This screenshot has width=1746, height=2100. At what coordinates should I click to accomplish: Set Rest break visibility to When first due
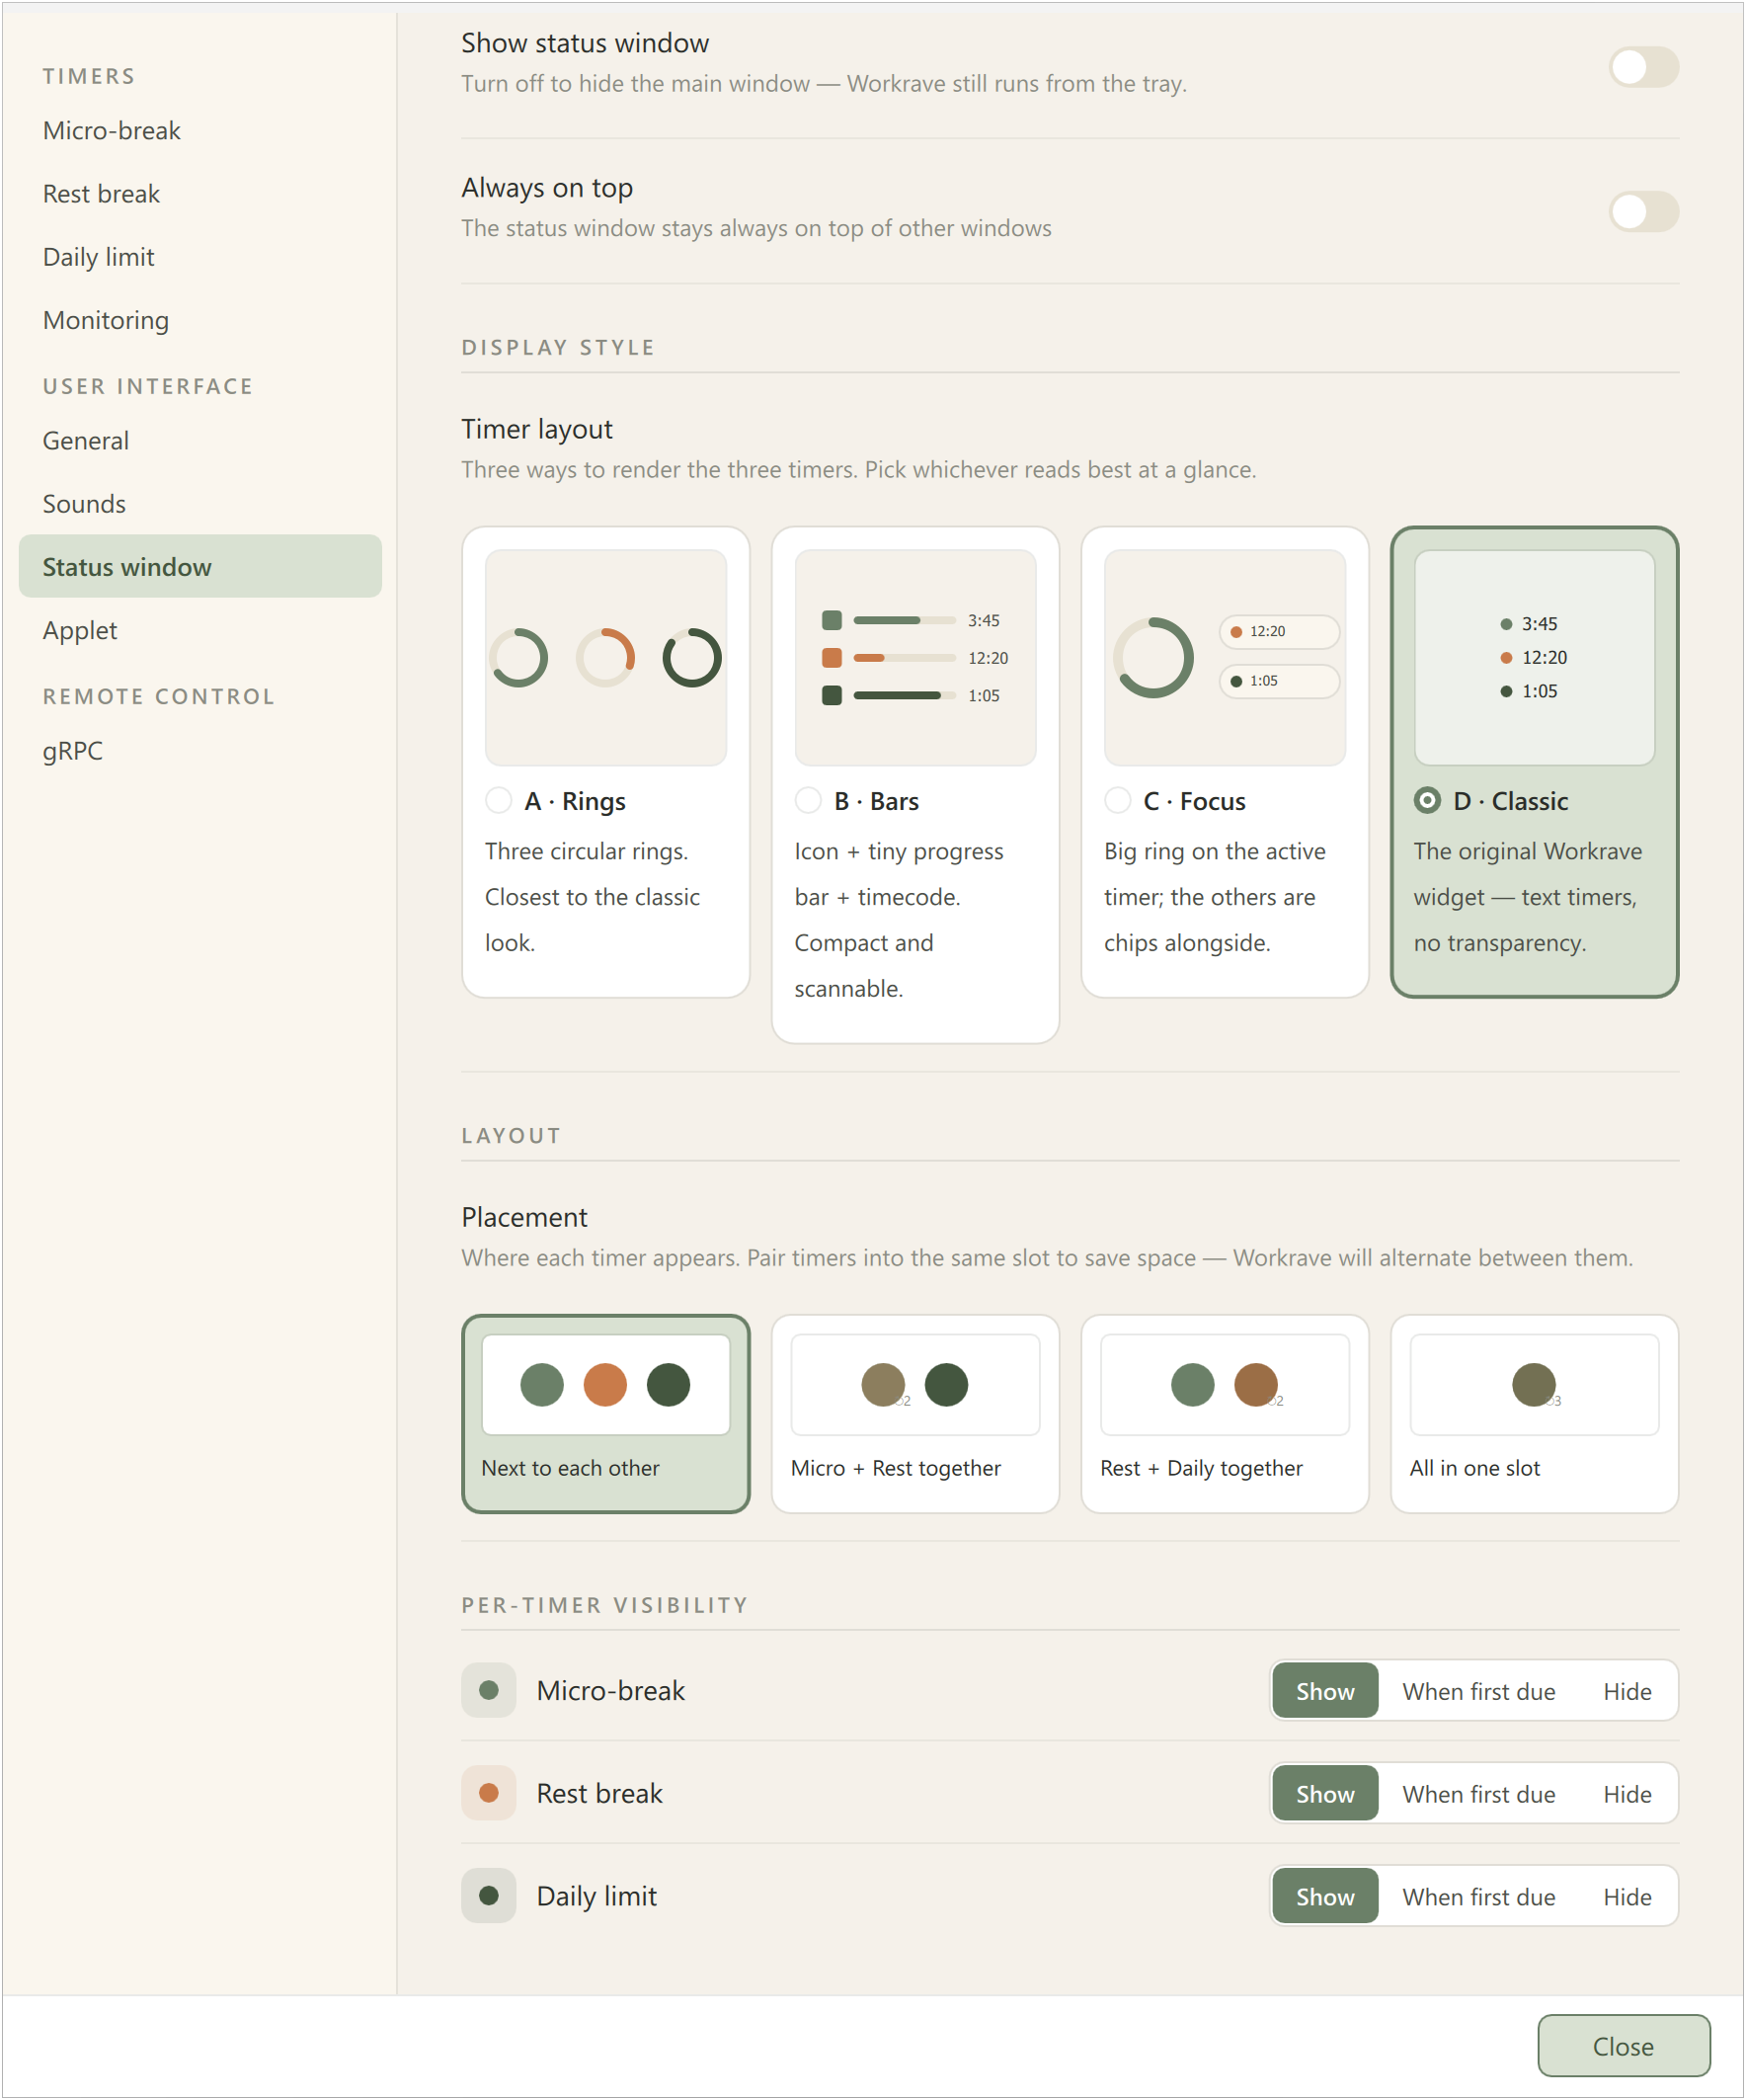1479,1794
